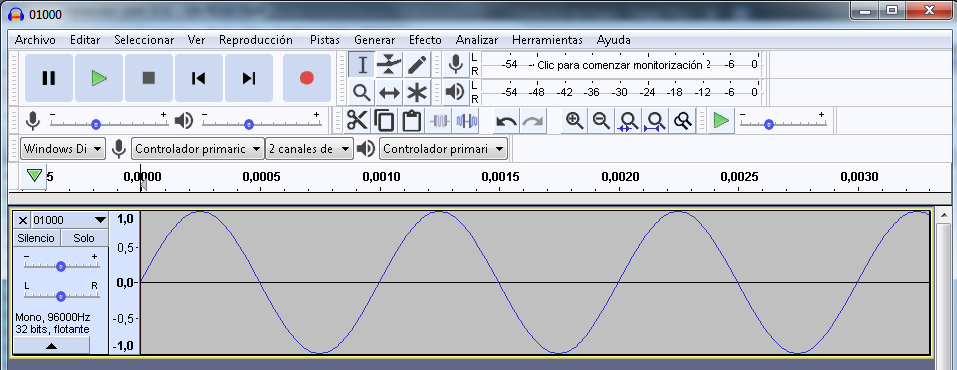Select the Time Shift tool
This screenshot has width=957, height=370.
point(389,92)
